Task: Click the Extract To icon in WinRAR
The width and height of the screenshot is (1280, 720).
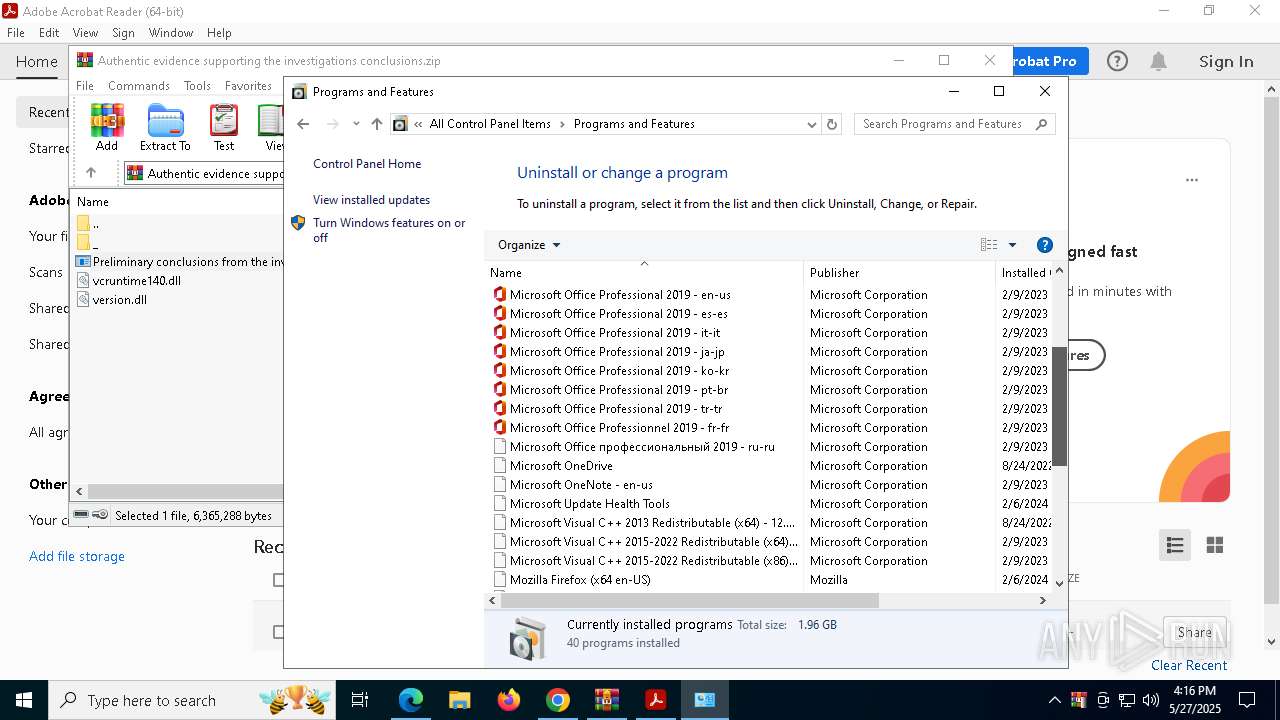Action: (165, 127)
